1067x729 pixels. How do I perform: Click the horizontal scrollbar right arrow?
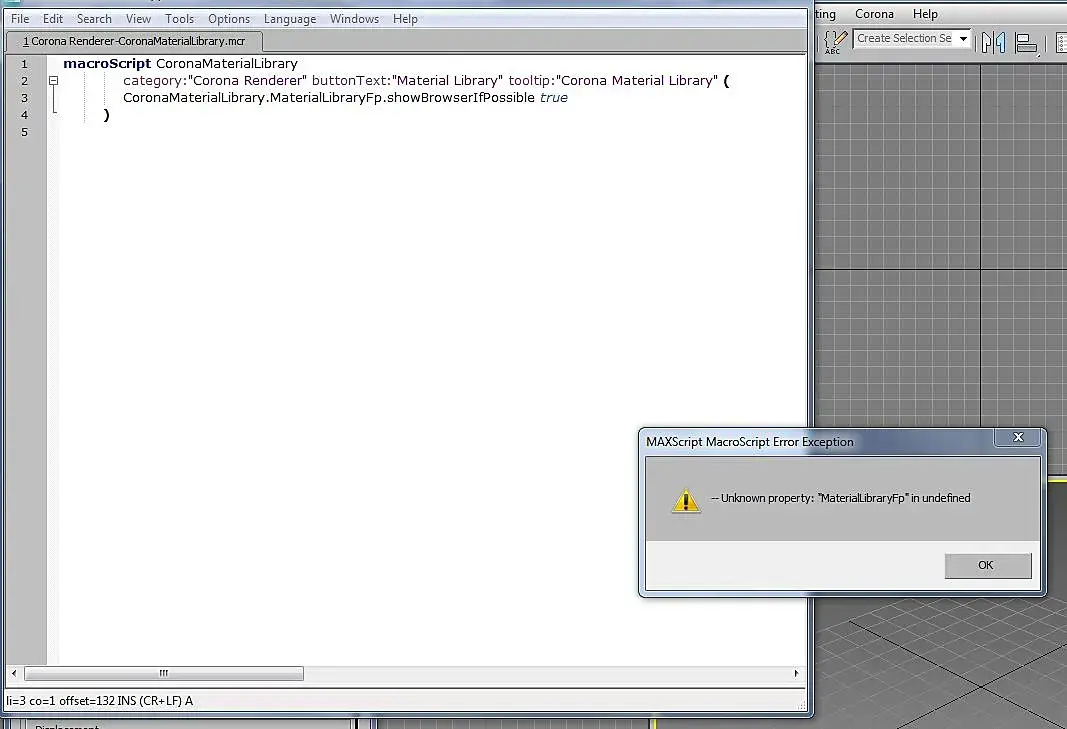coord(796,673)
